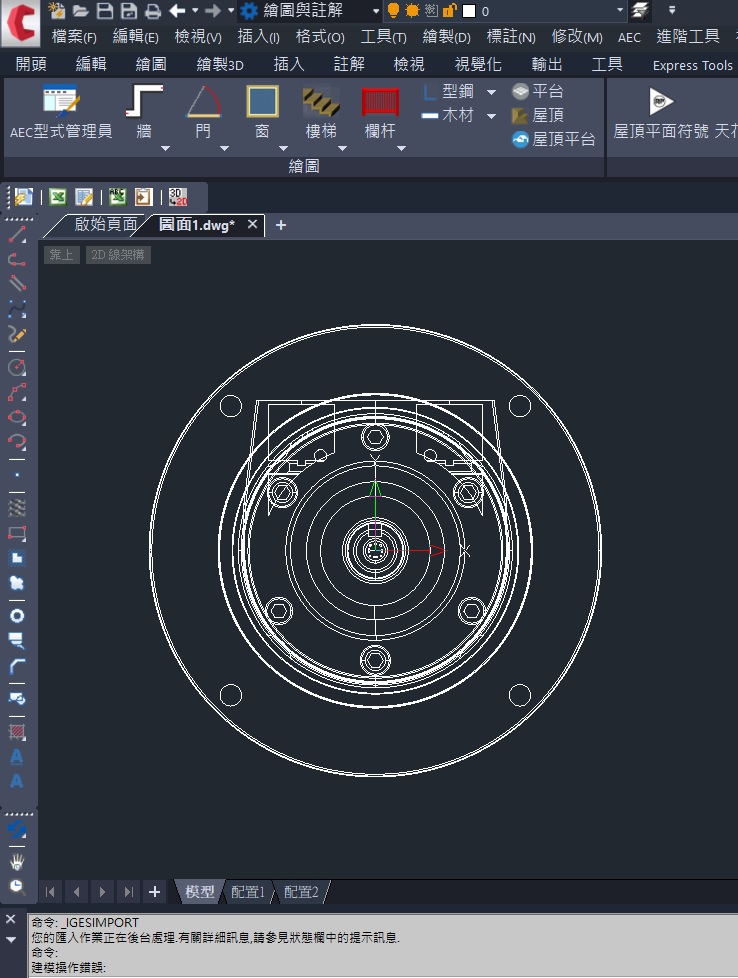Select the Donut ring tool
The height and width of the screenshot is (978, 738).
click(17, 616)
